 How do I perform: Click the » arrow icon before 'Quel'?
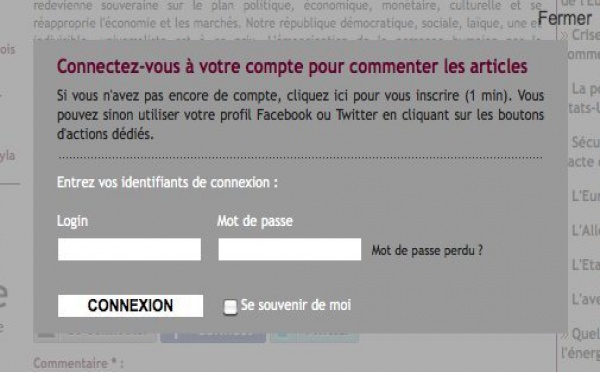565,334
